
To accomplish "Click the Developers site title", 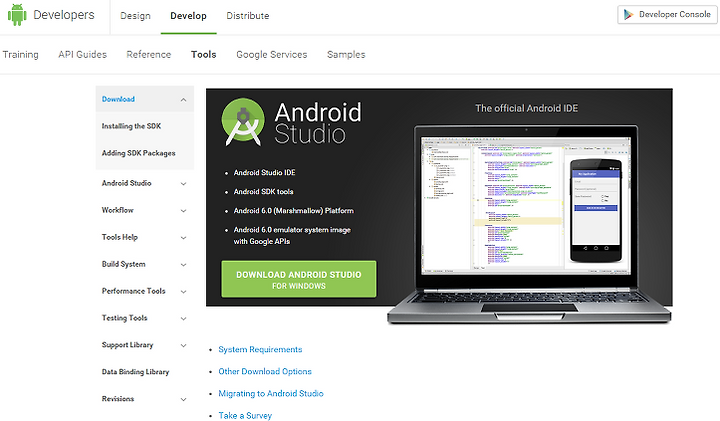I will pos(63,15).
